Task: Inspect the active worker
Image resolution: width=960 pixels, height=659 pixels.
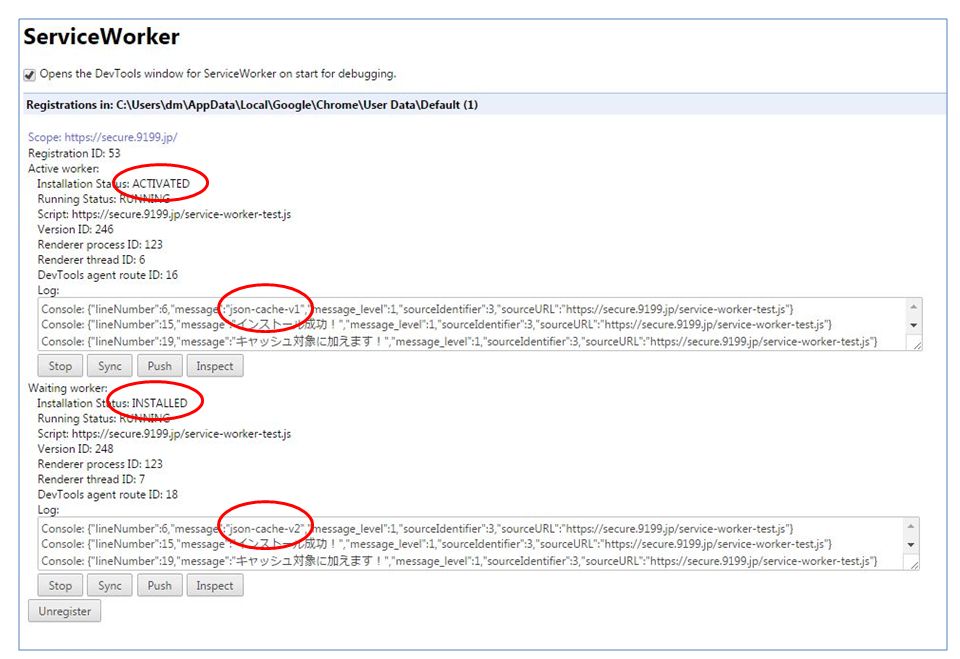Action: tap(214, 366)
